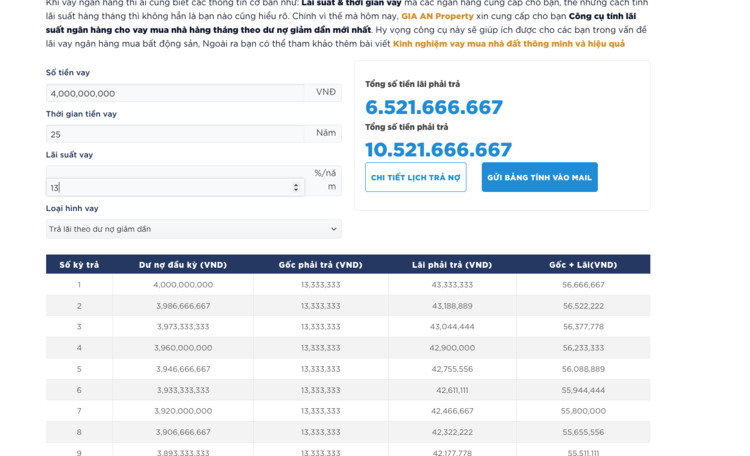Select cell 3,933,333,333 in the table
The image size is (750, 456).
click(x=183, y=390)
